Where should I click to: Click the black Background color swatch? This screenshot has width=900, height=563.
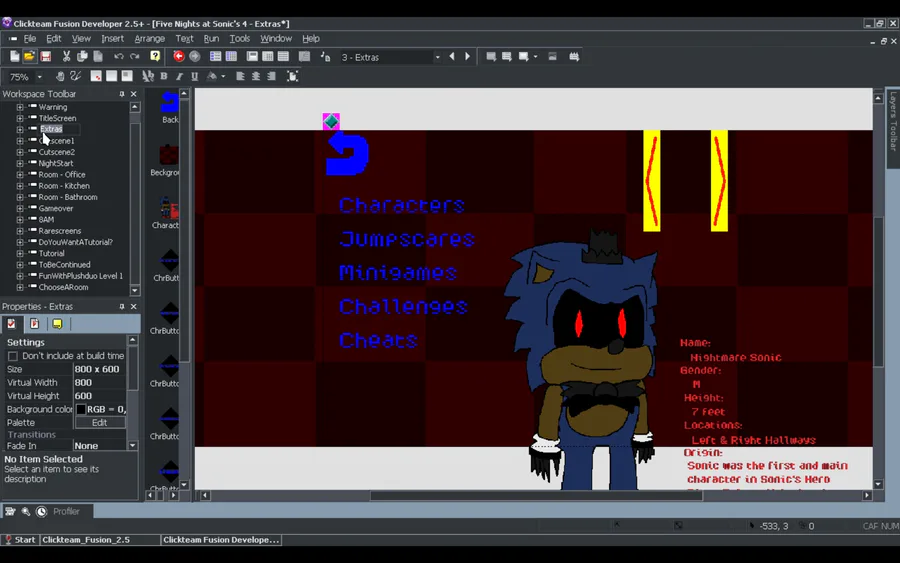tap(81, 409)
